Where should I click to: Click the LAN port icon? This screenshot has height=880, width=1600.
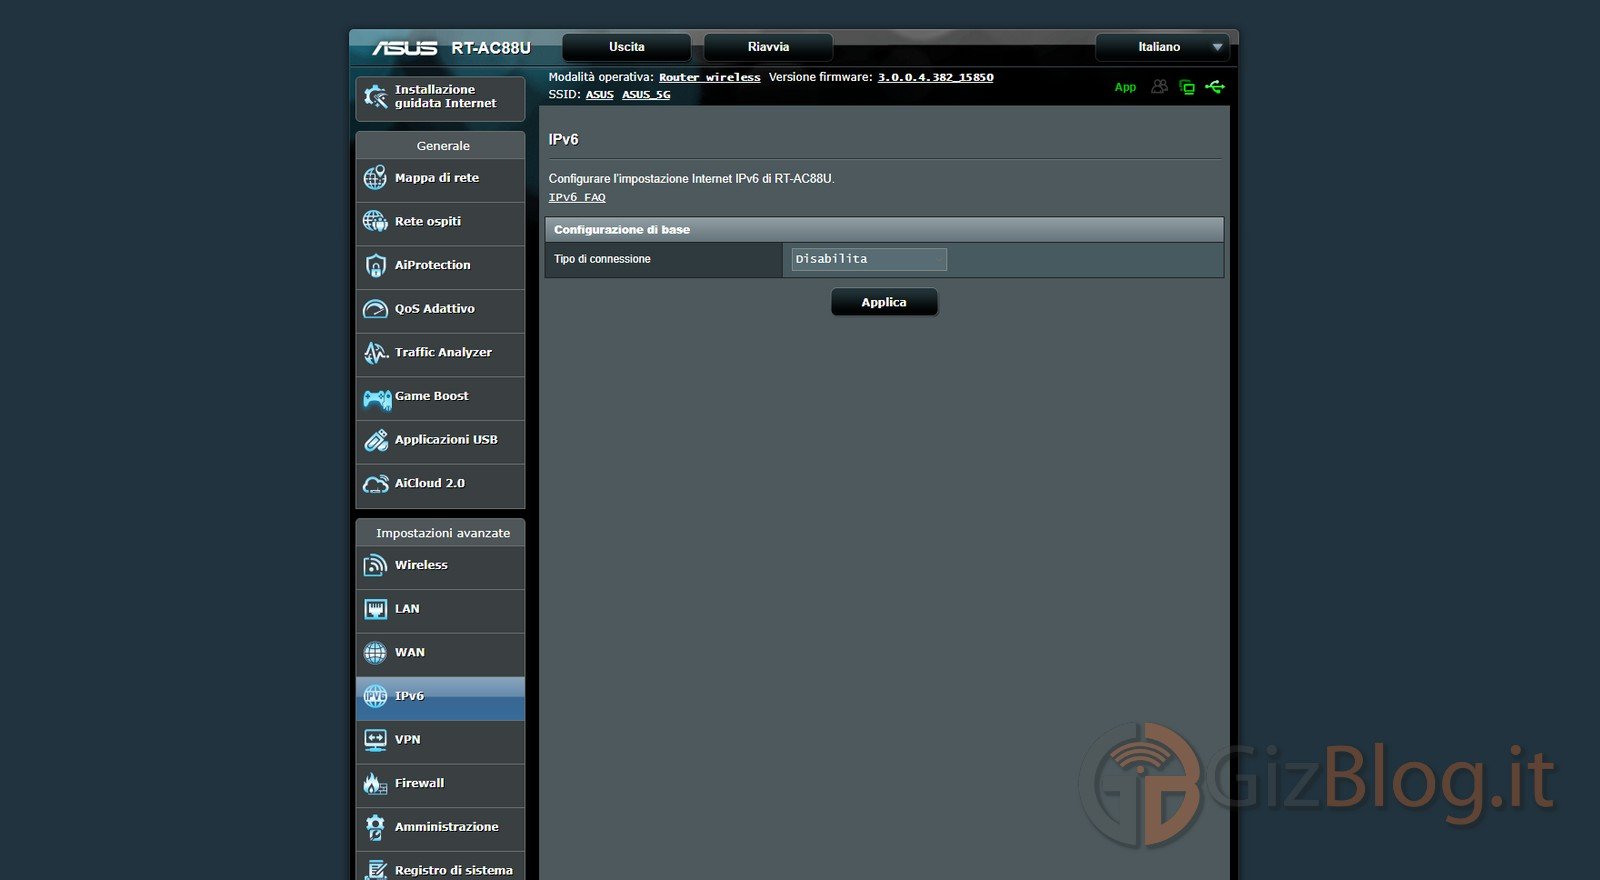tap(375, 609)
